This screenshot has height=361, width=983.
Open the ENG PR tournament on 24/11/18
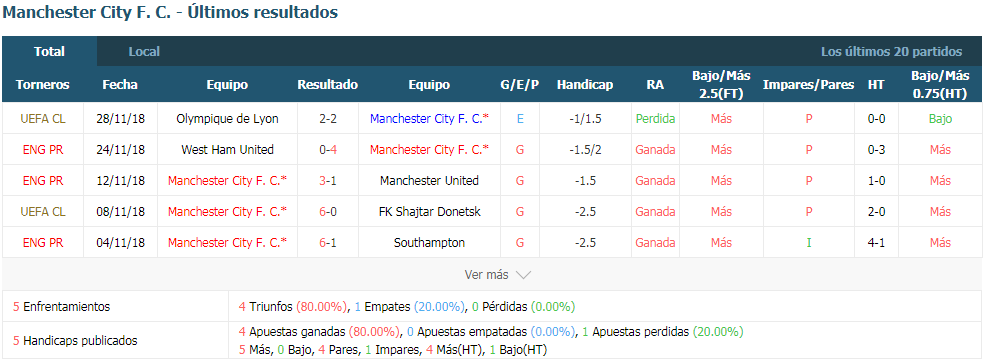click(43, 150)
